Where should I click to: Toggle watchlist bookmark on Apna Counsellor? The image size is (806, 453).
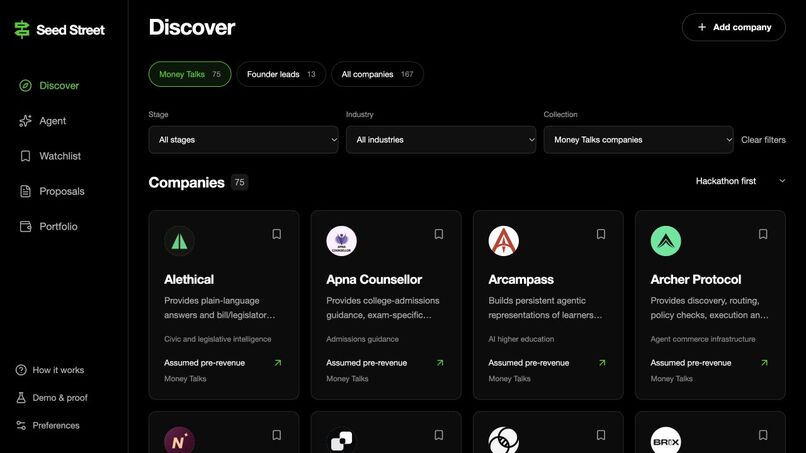(438, 234)
